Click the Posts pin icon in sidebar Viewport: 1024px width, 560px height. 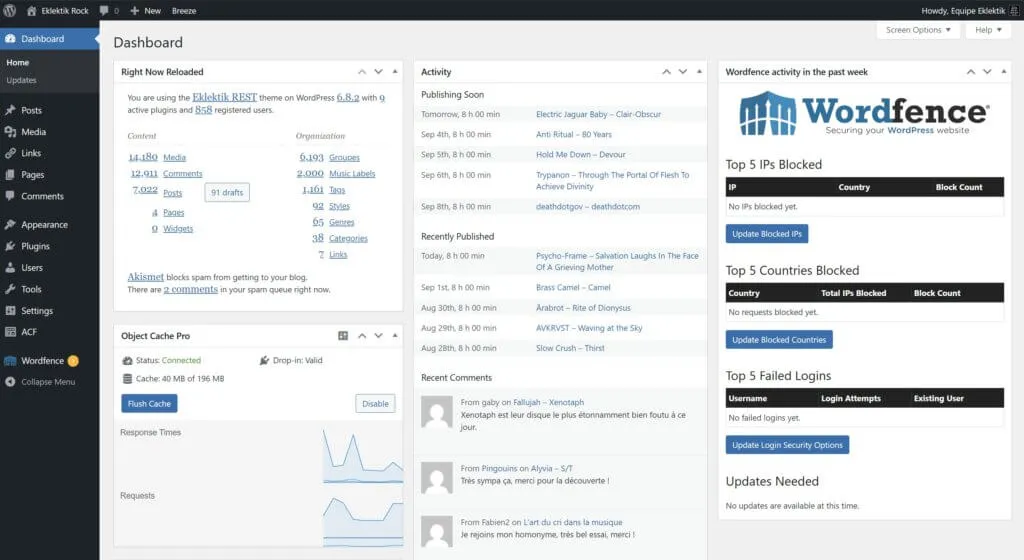(x=10, y=110)
